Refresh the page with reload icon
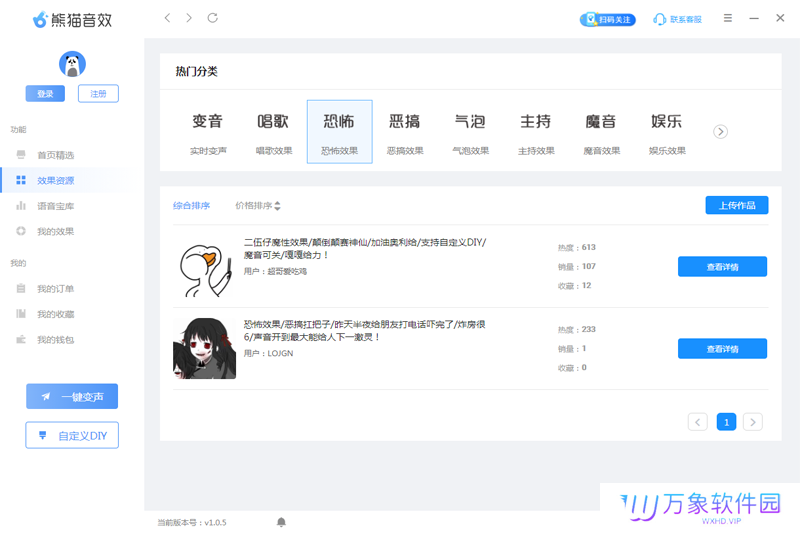 point(213,18)
